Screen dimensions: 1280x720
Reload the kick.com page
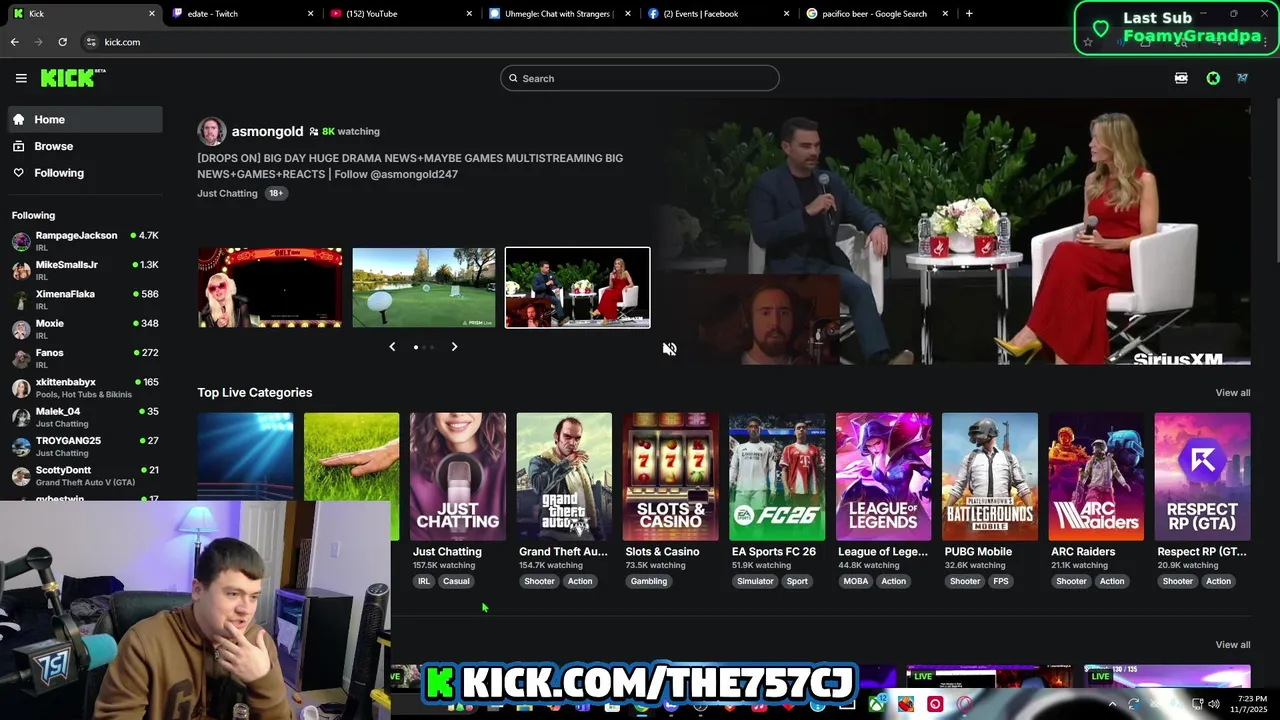coord(63,42)
